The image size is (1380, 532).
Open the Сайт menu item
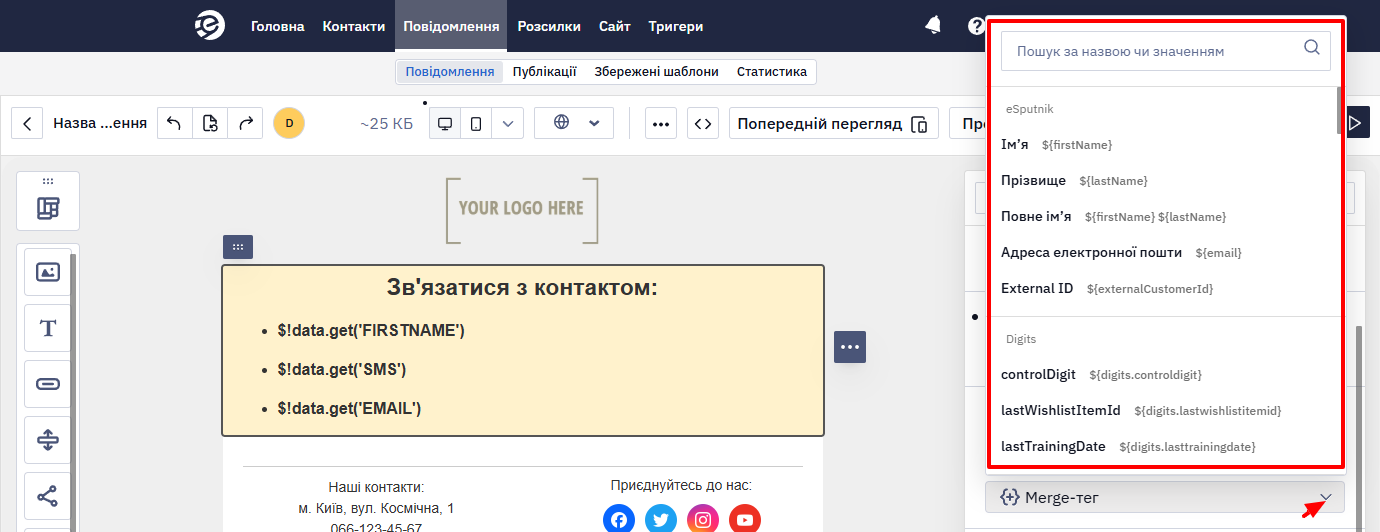[x=615, y=26]
